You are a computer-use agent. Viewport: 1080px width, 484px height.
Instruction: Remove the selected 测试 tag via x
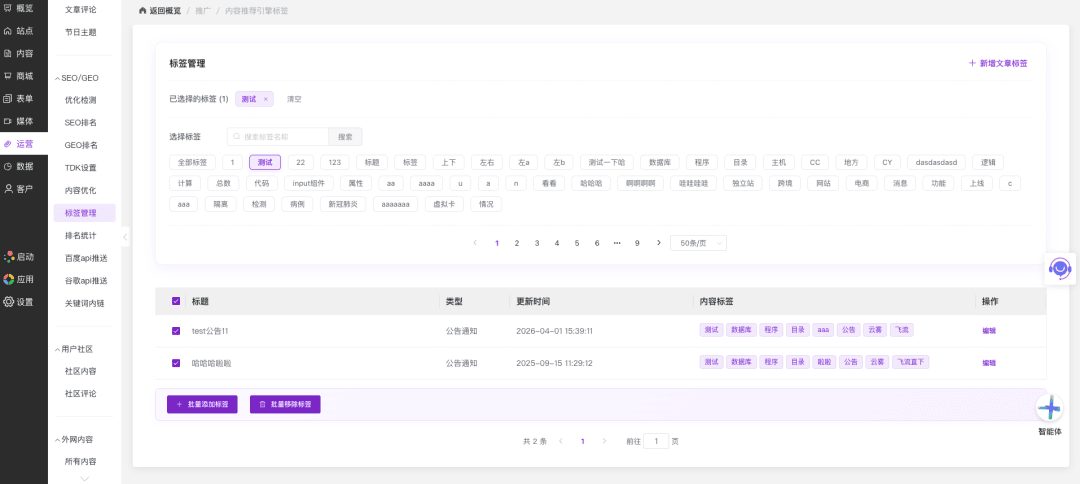coord(266,99)
